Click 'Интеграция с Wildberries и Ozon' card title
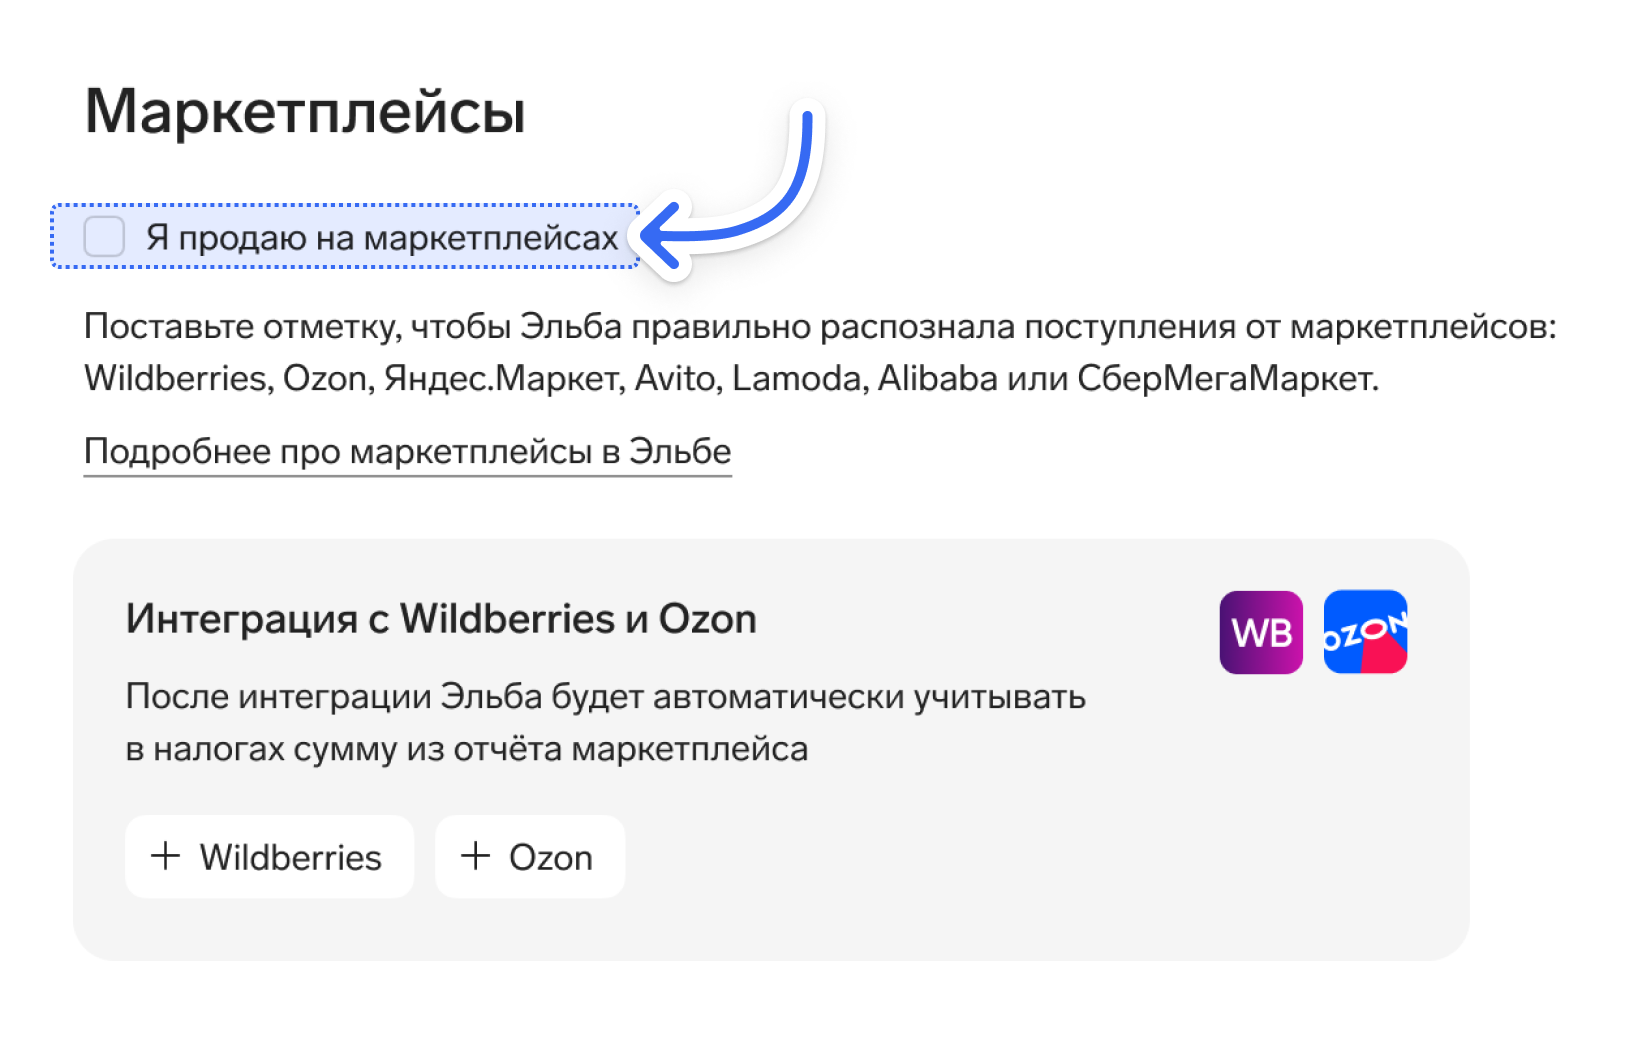This screenshot has width=1635, height=1040. [441, 619]
